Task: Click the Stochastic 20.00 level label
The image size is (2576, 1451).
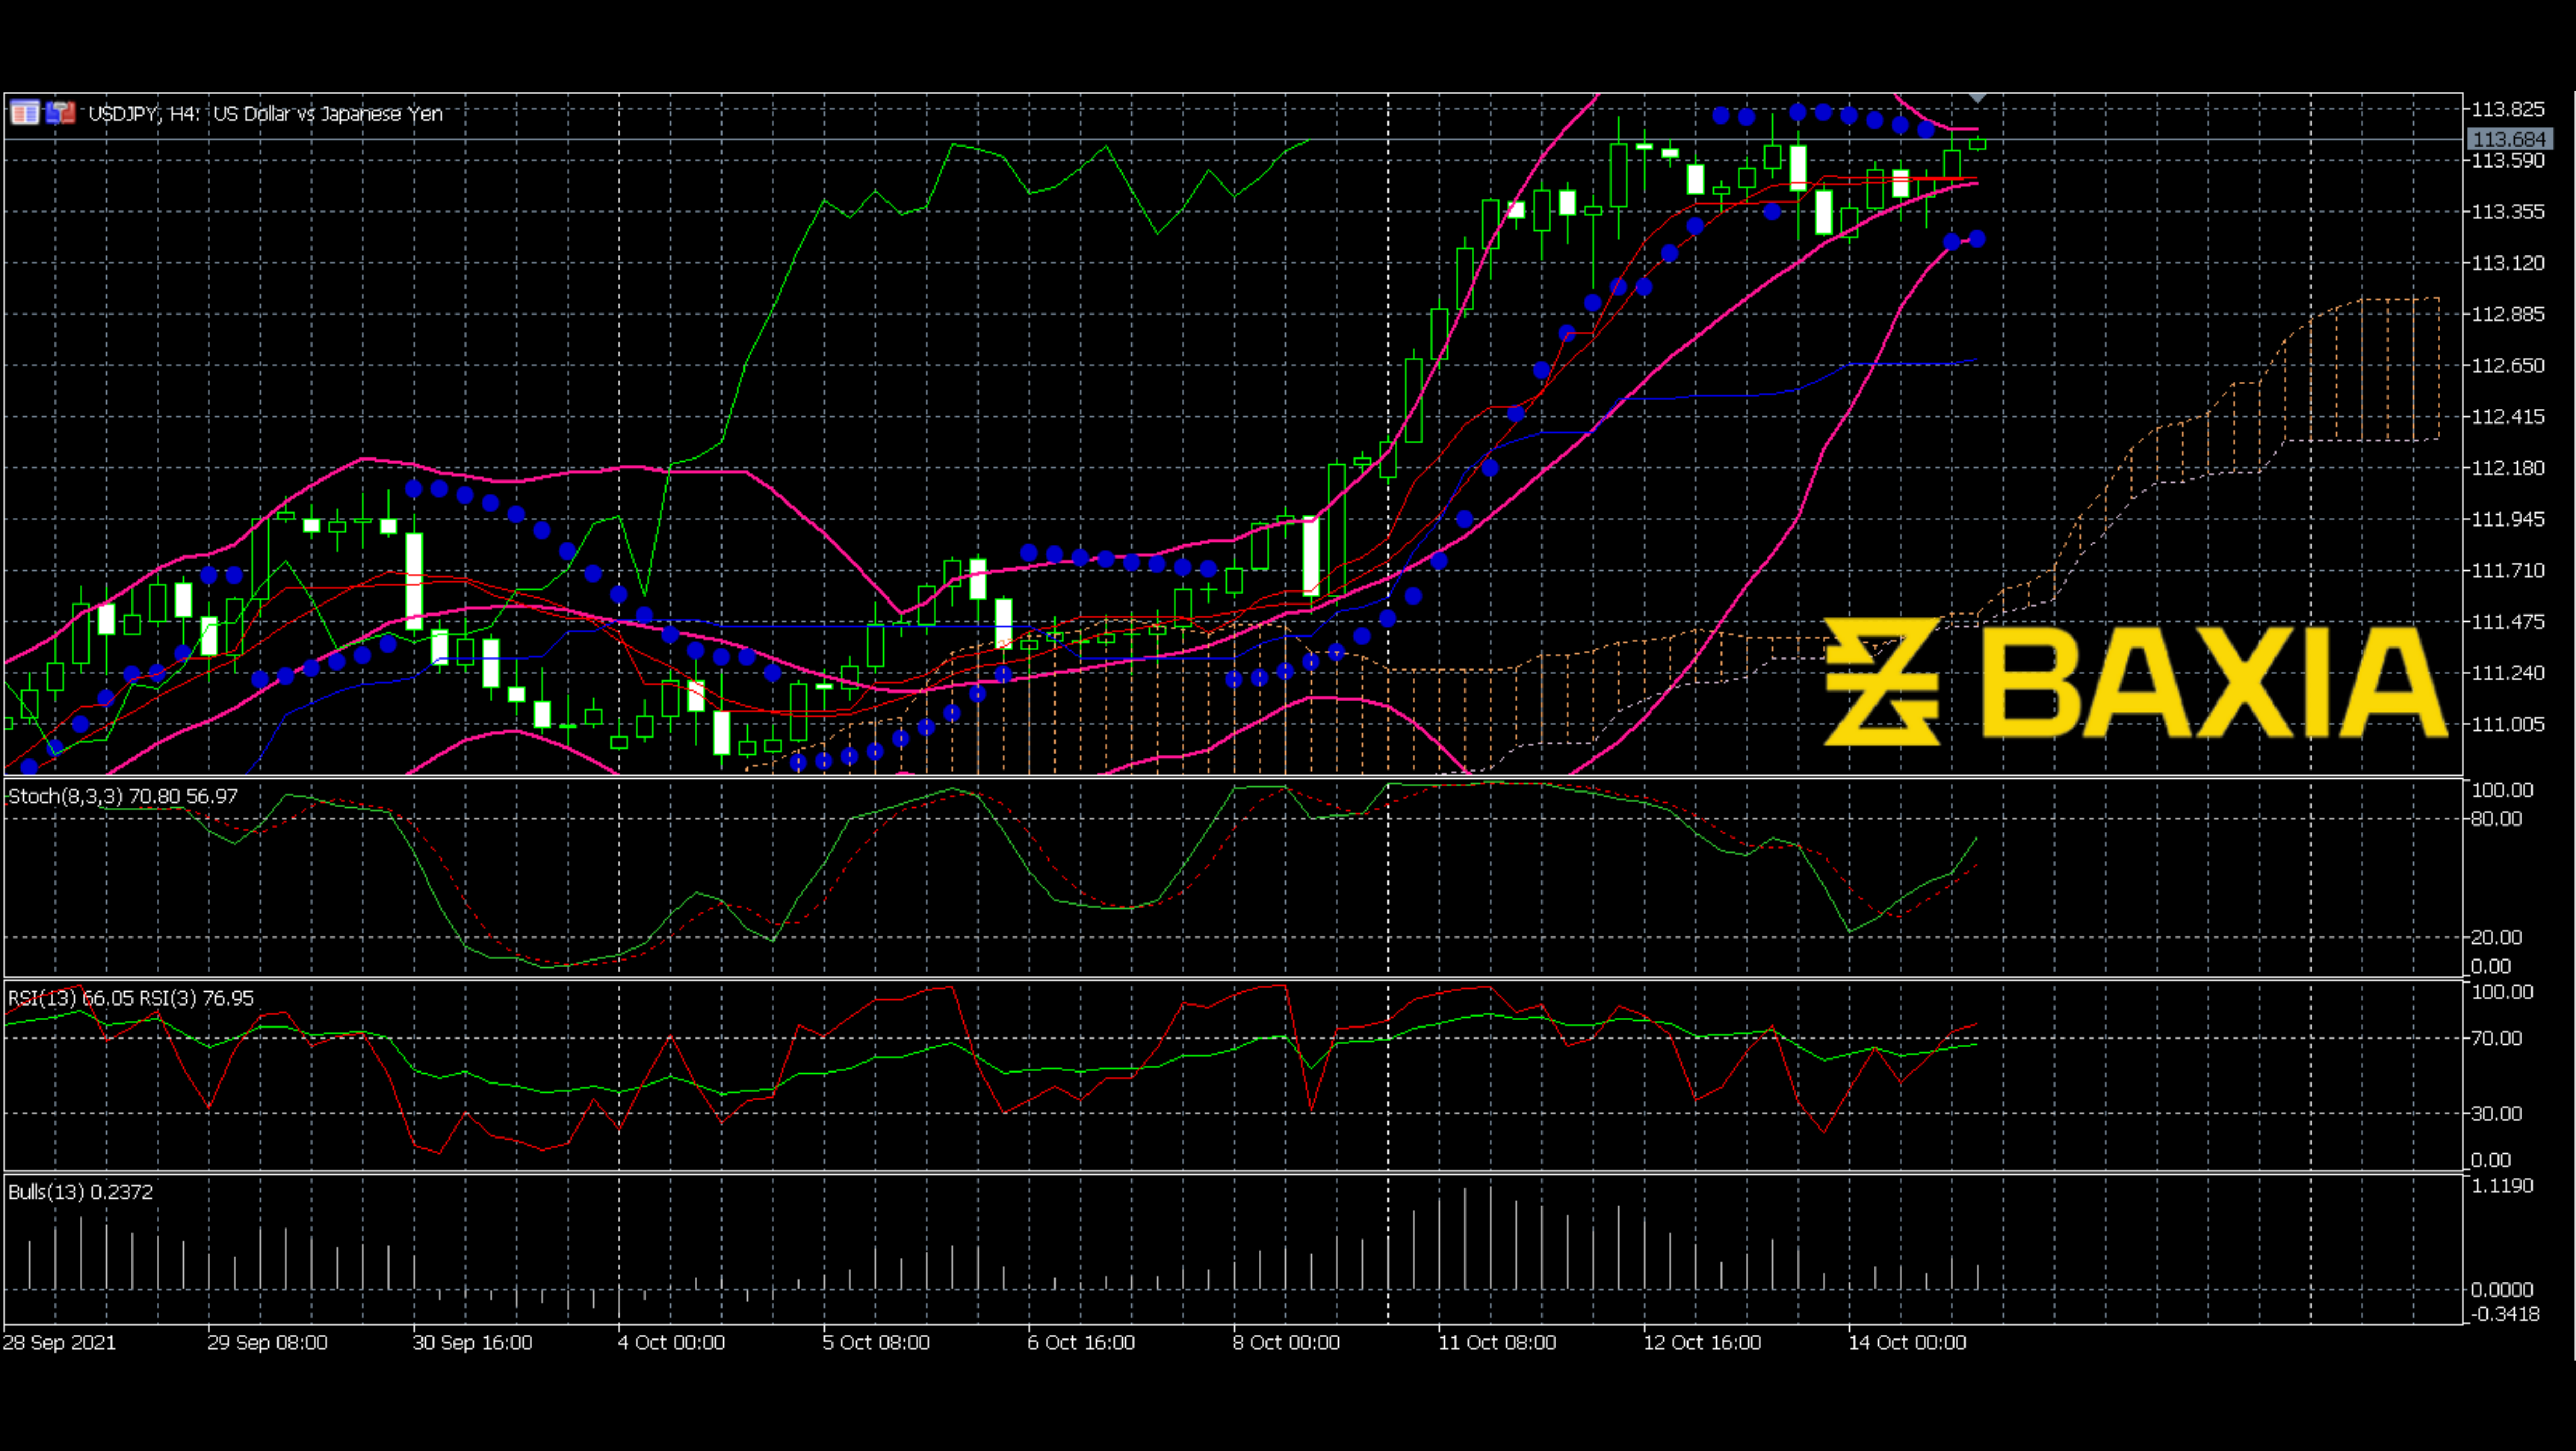Action: pos(2497,937)
